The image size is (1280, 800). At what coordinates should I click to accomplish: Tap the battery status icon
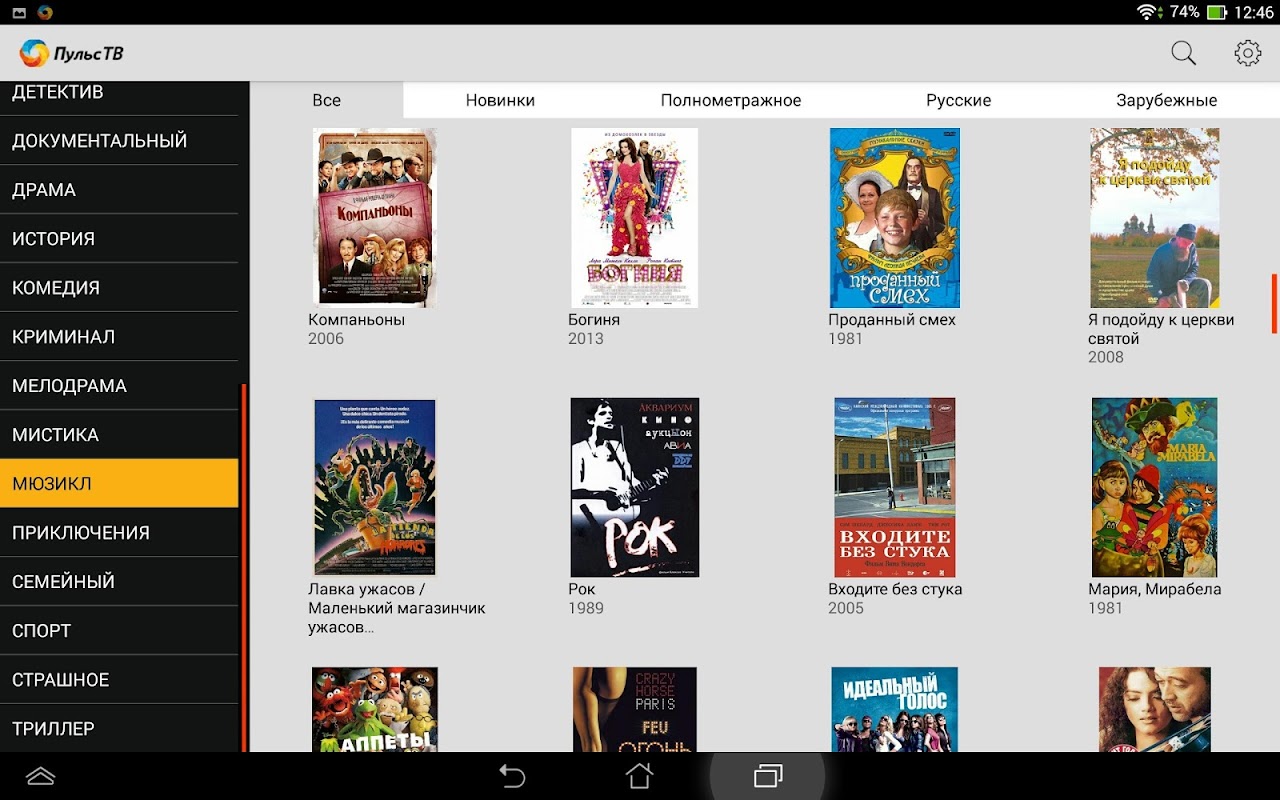pyautogui.click(x=1217, y=12)
